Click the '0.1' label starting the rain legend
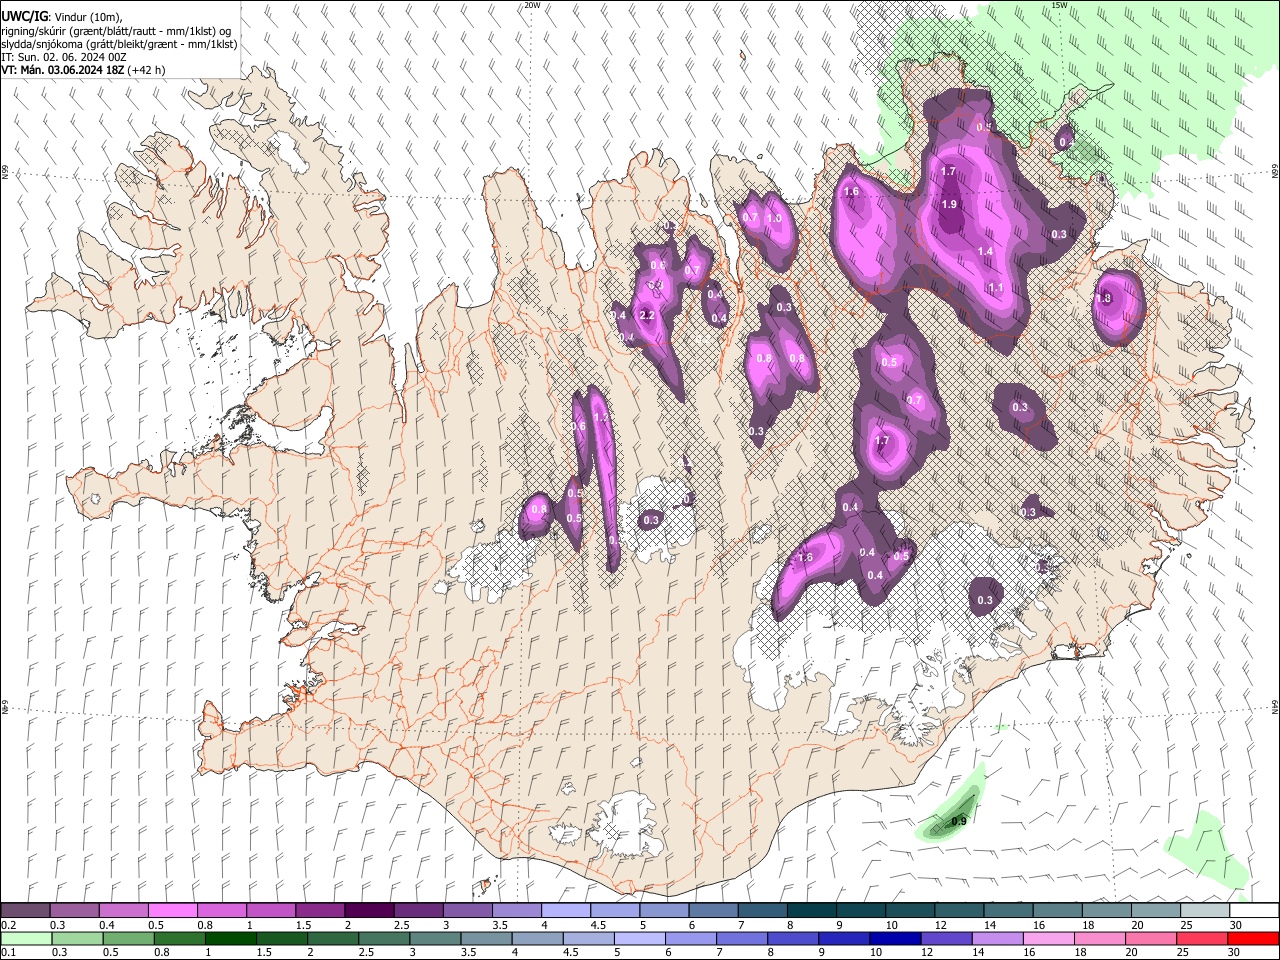 8,952
